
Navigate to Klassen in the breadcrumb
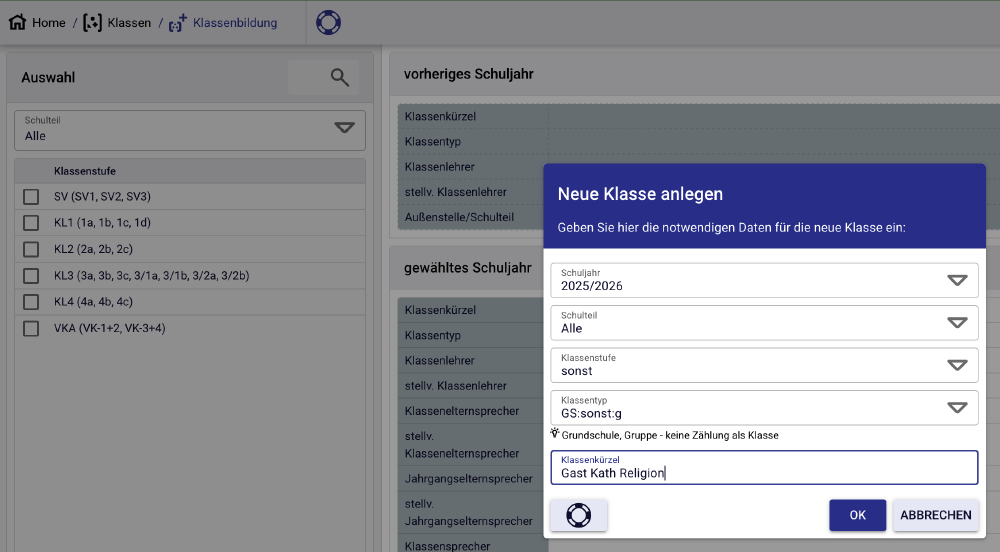coord(129,22)
